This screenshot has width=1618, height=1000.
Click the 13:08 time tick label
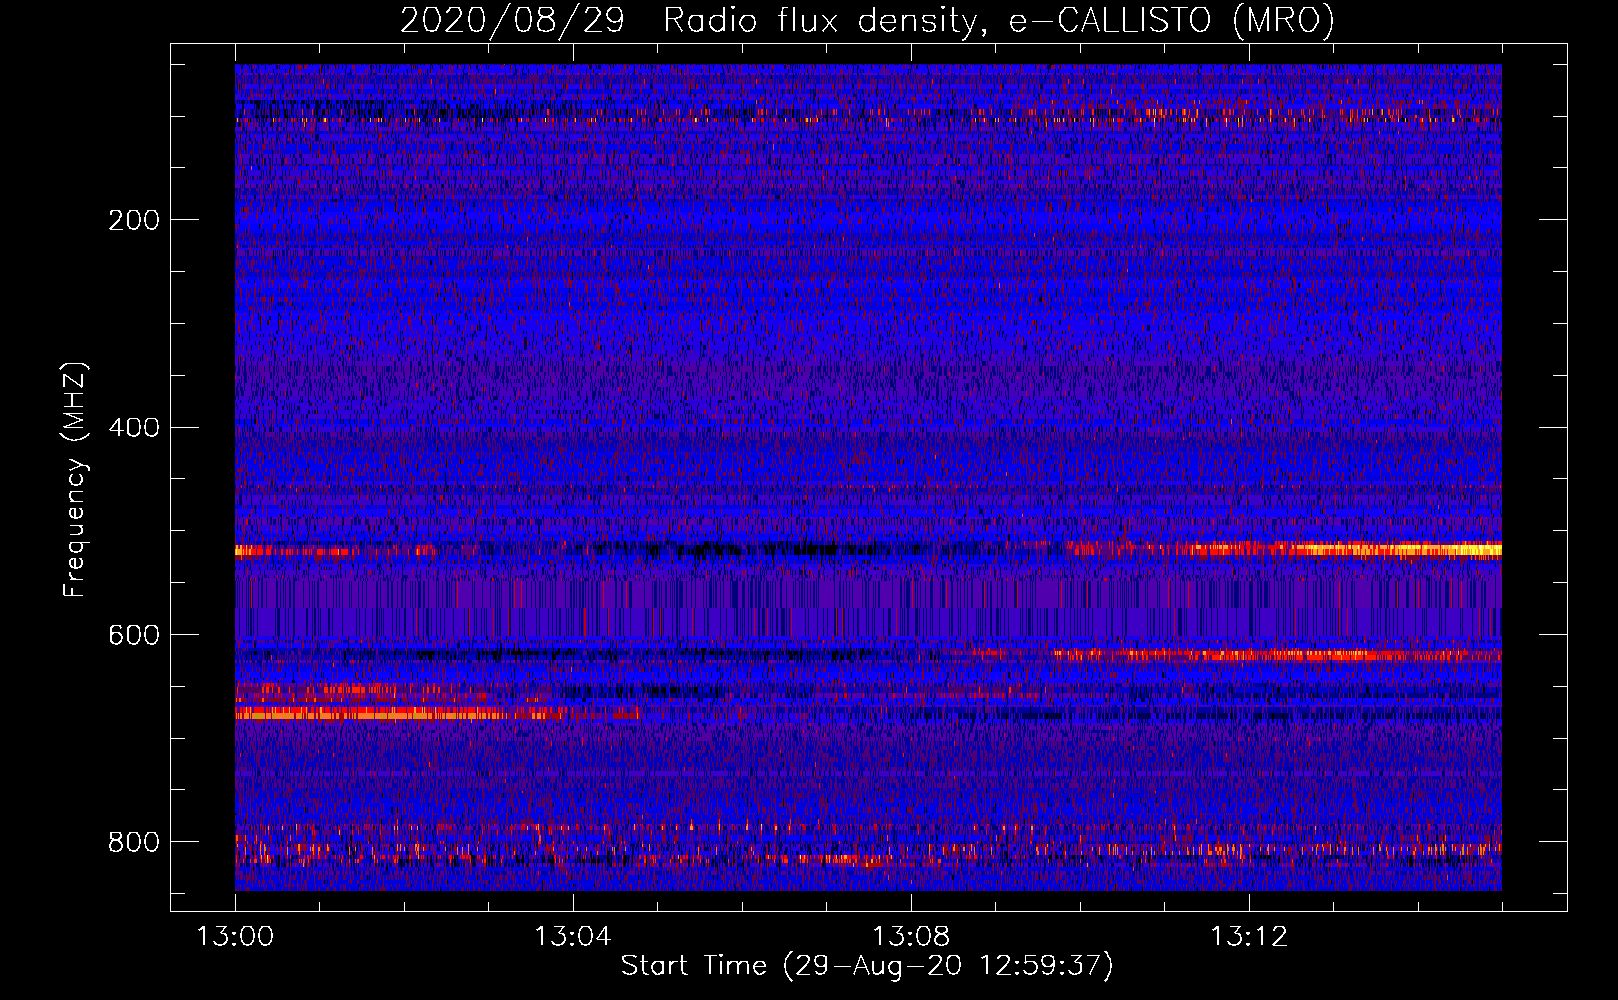point(911,937)
